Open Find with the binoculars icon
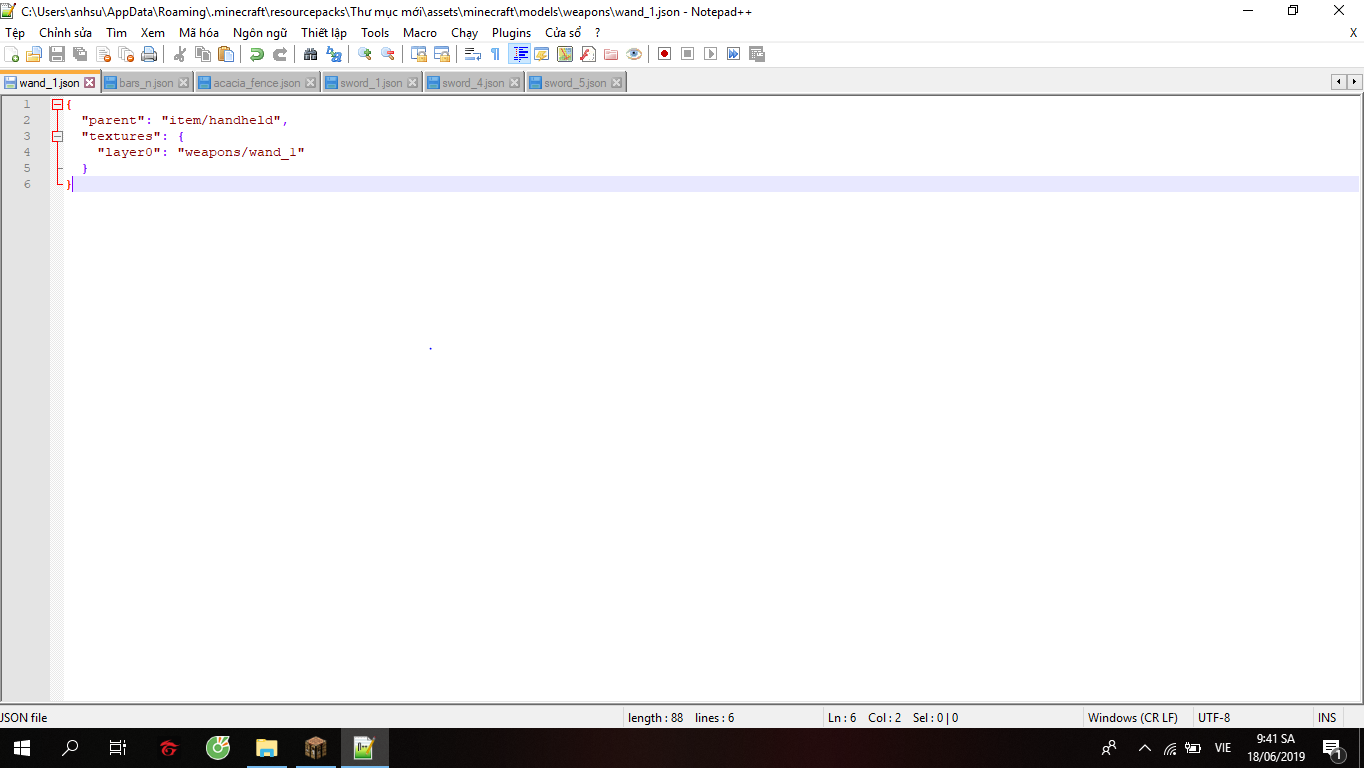This screenshot has height=768, width=1364. [x=310, y=54]
